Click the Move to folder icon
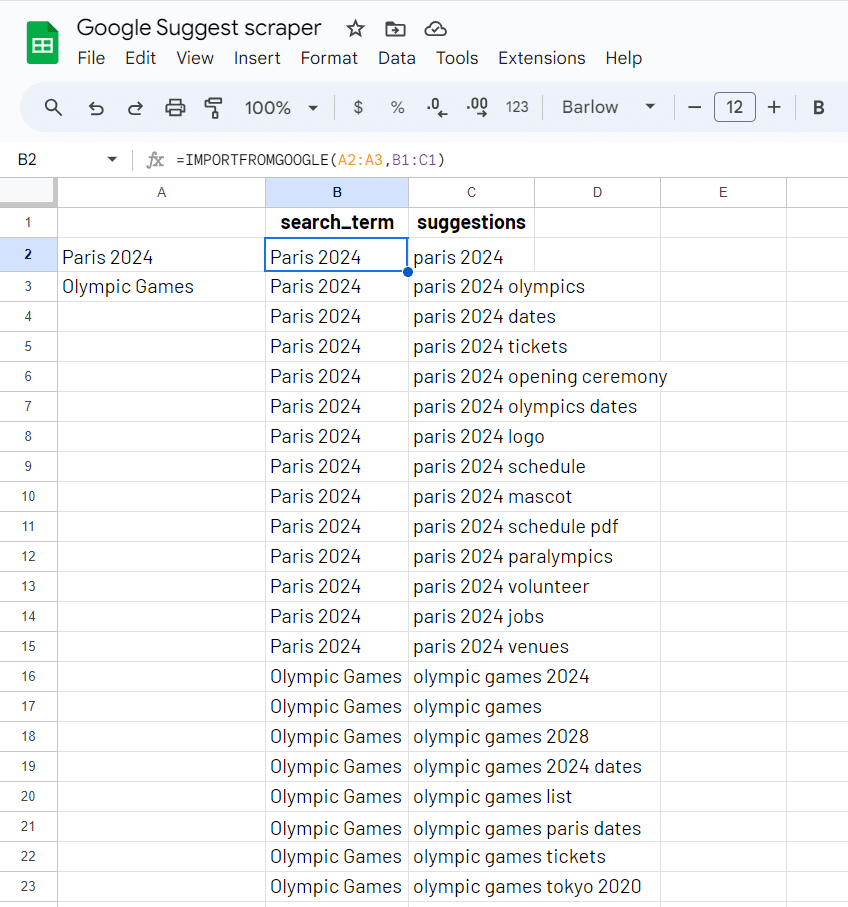 [x=395, y=28]
